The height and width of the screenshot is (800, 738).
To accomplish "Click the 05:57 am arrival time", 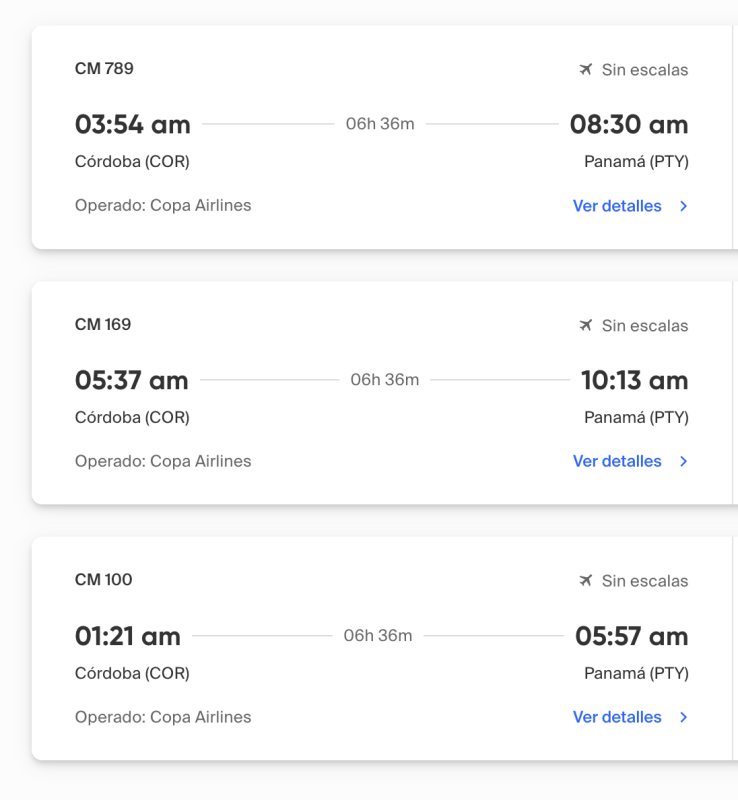I will (x=631, y=636).
